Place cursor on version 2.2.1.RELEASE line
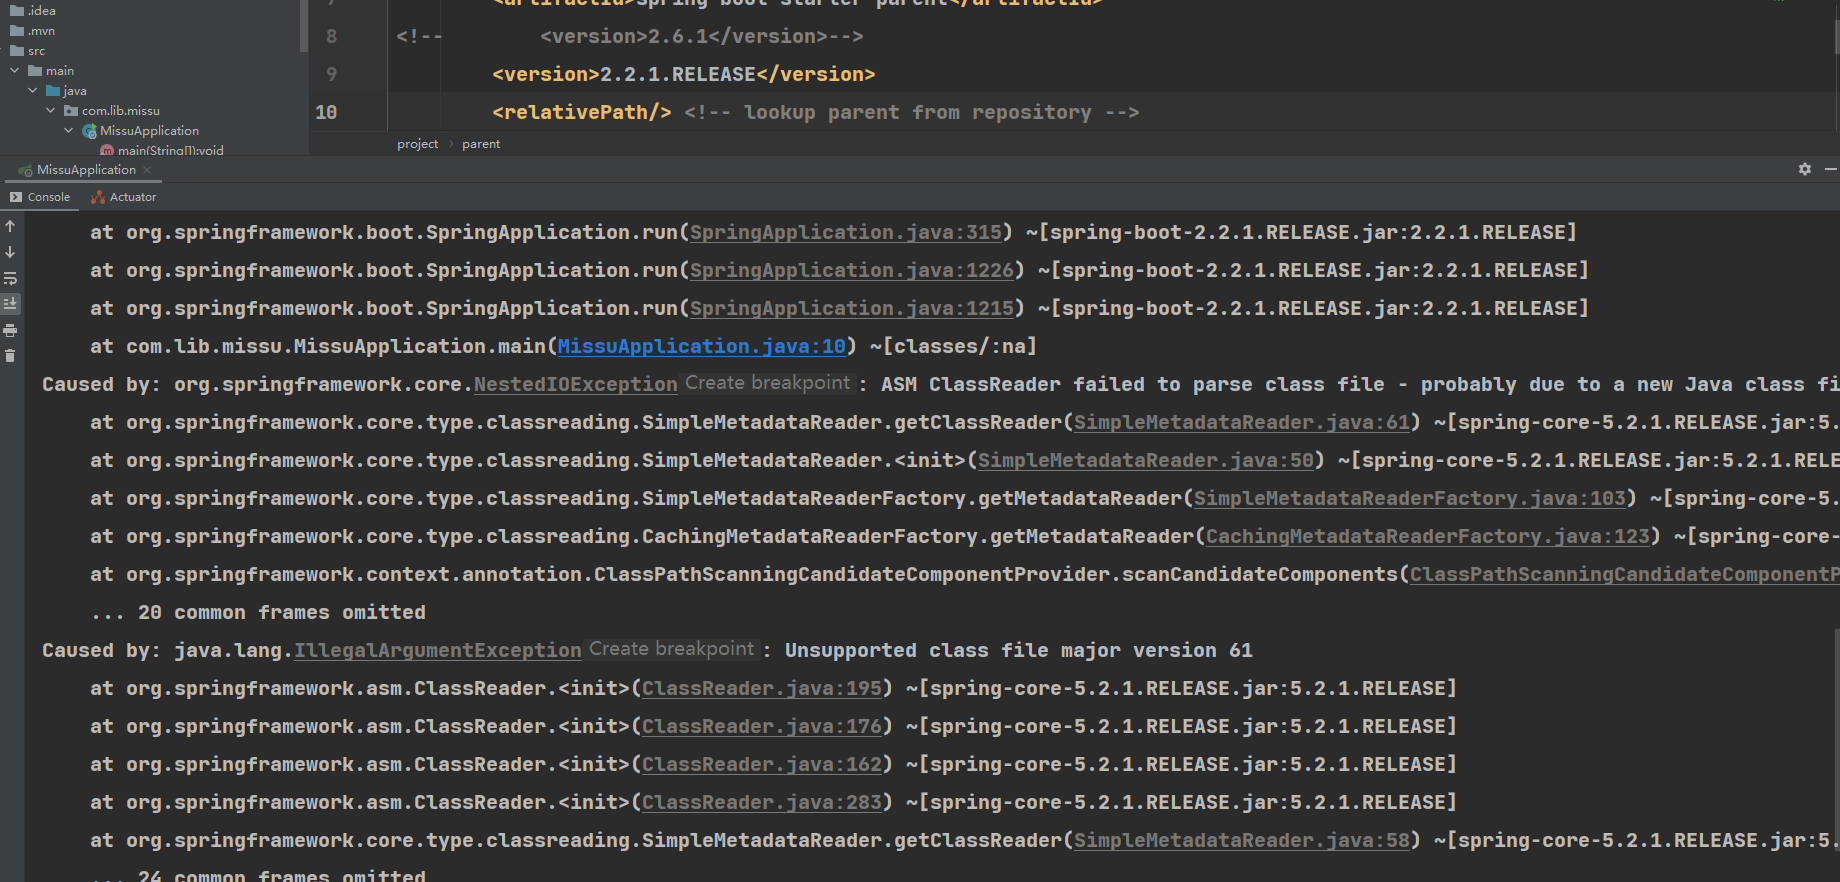Image resolution: width=1840 pixels, height=882 pixels. pos(684,74)
